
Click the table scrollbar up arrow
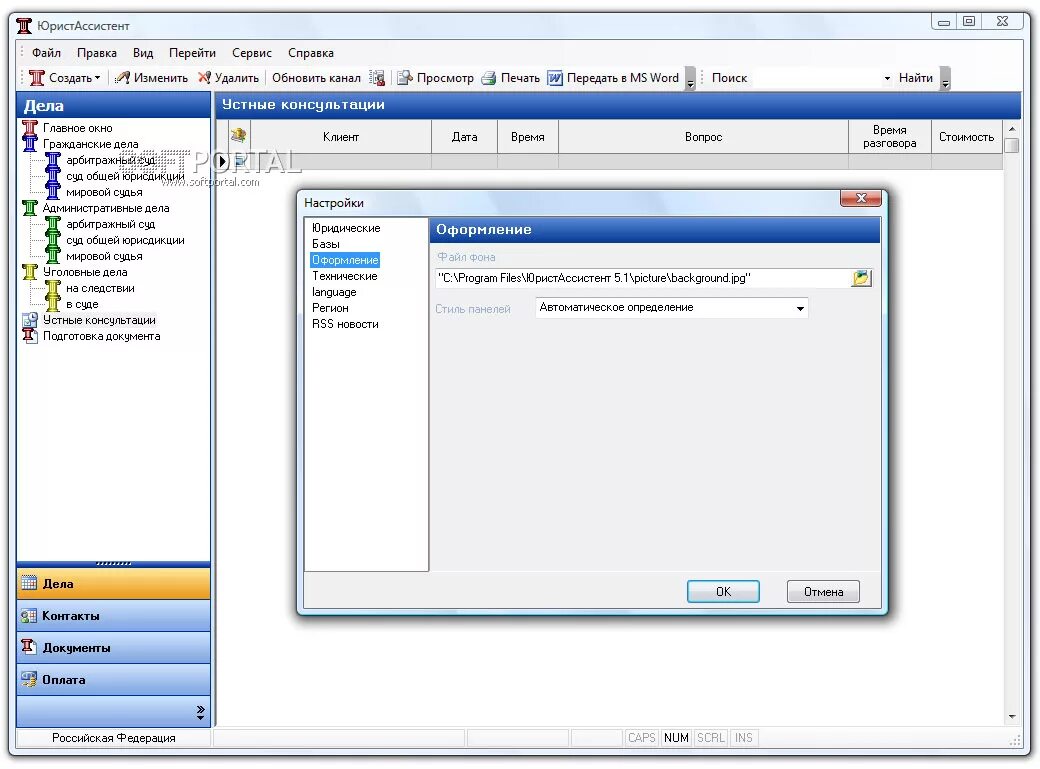pos(1011,129)
